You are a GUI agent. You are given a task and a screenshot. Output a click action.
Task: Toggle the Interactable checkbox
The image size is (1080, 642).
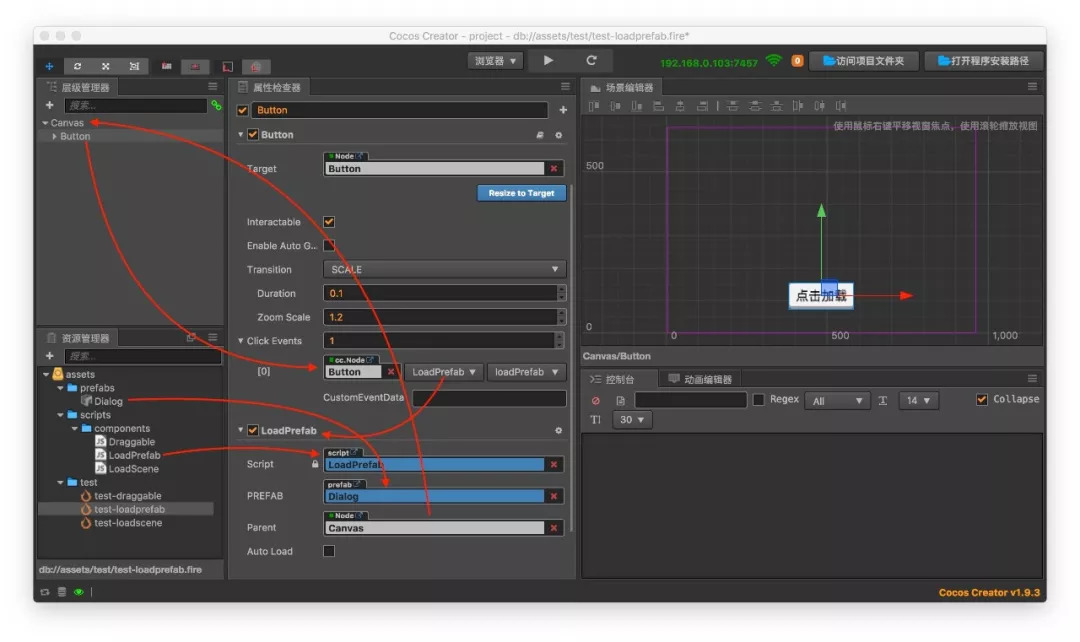click(x=329, y=222)
